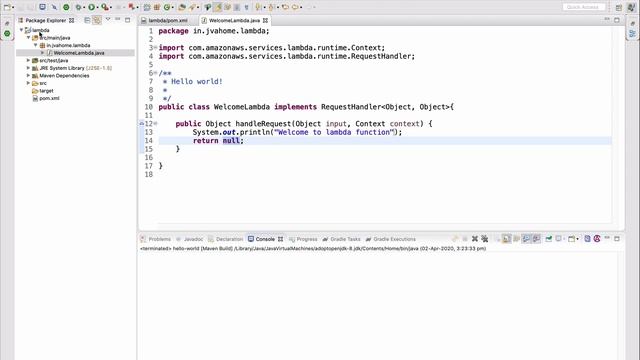Click 'WelcomeLambda' class name on line 10

tap(242, 107)
